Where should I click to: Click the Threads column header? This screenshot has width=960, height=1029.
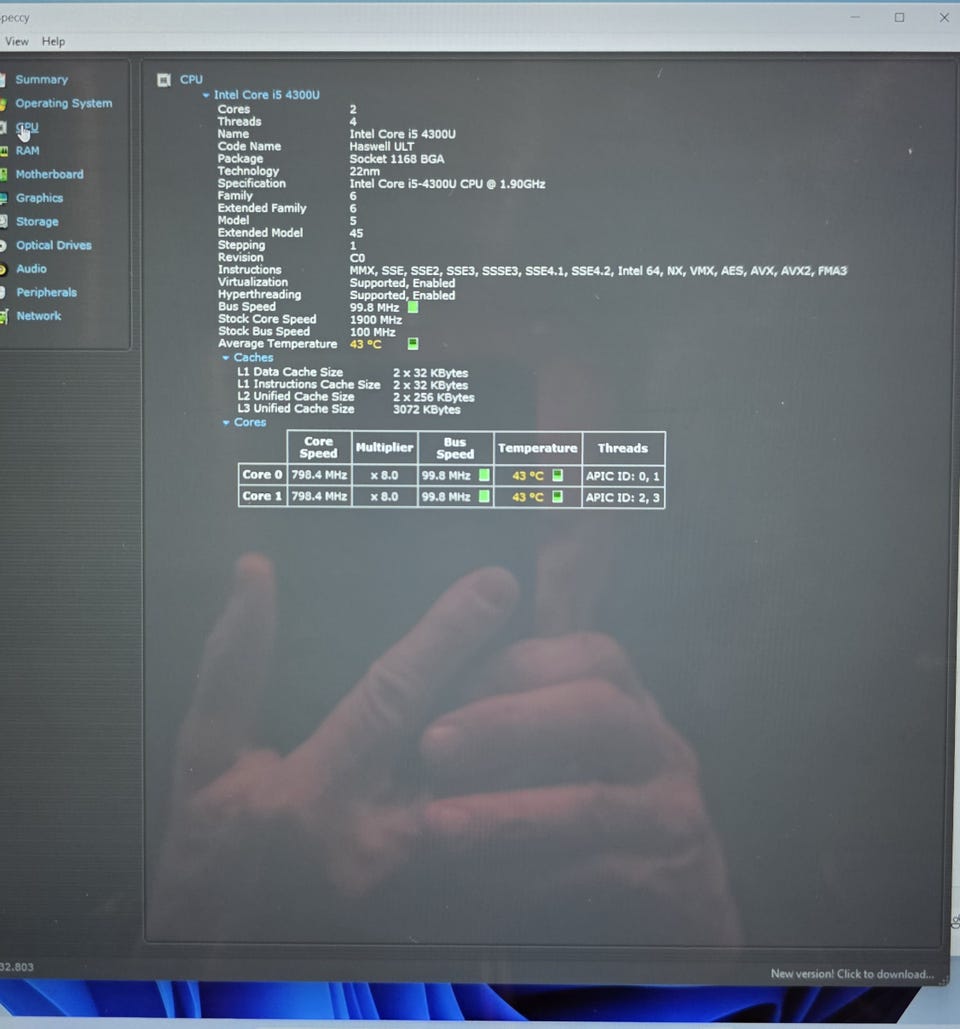tap(623, 448)
